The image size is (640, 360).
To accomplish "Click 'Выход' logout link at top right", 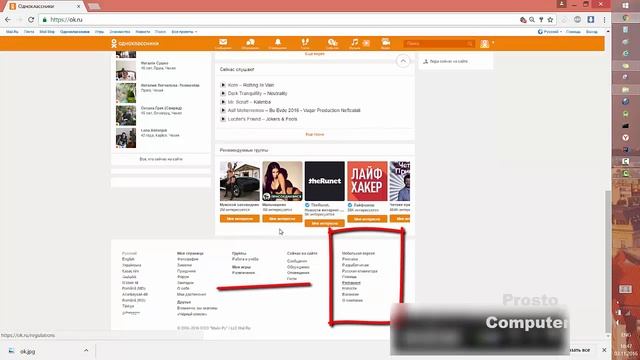I will [592, 31].
